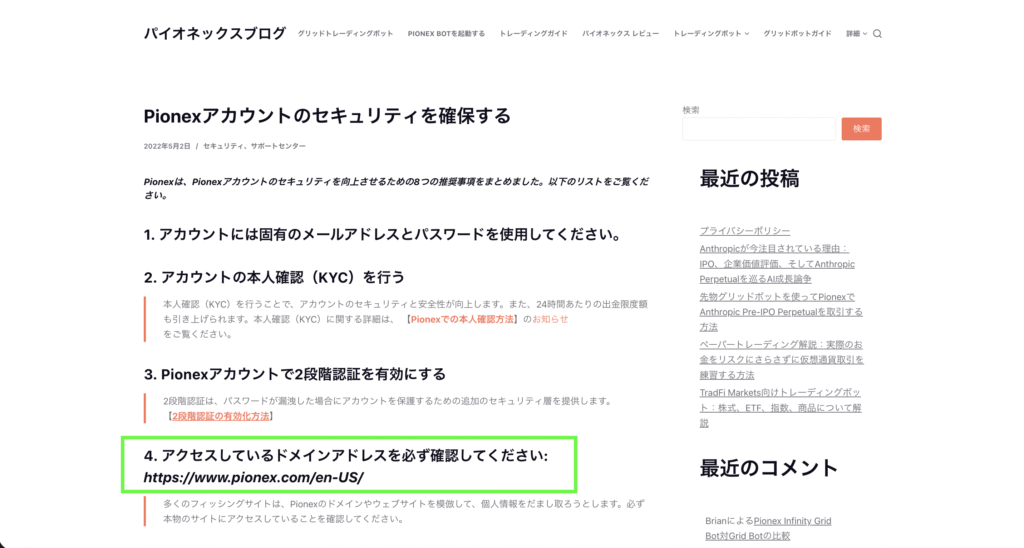Click the heading 3. Pionexアカウントで2段階認証を有効にする

(x=295, y=374)
